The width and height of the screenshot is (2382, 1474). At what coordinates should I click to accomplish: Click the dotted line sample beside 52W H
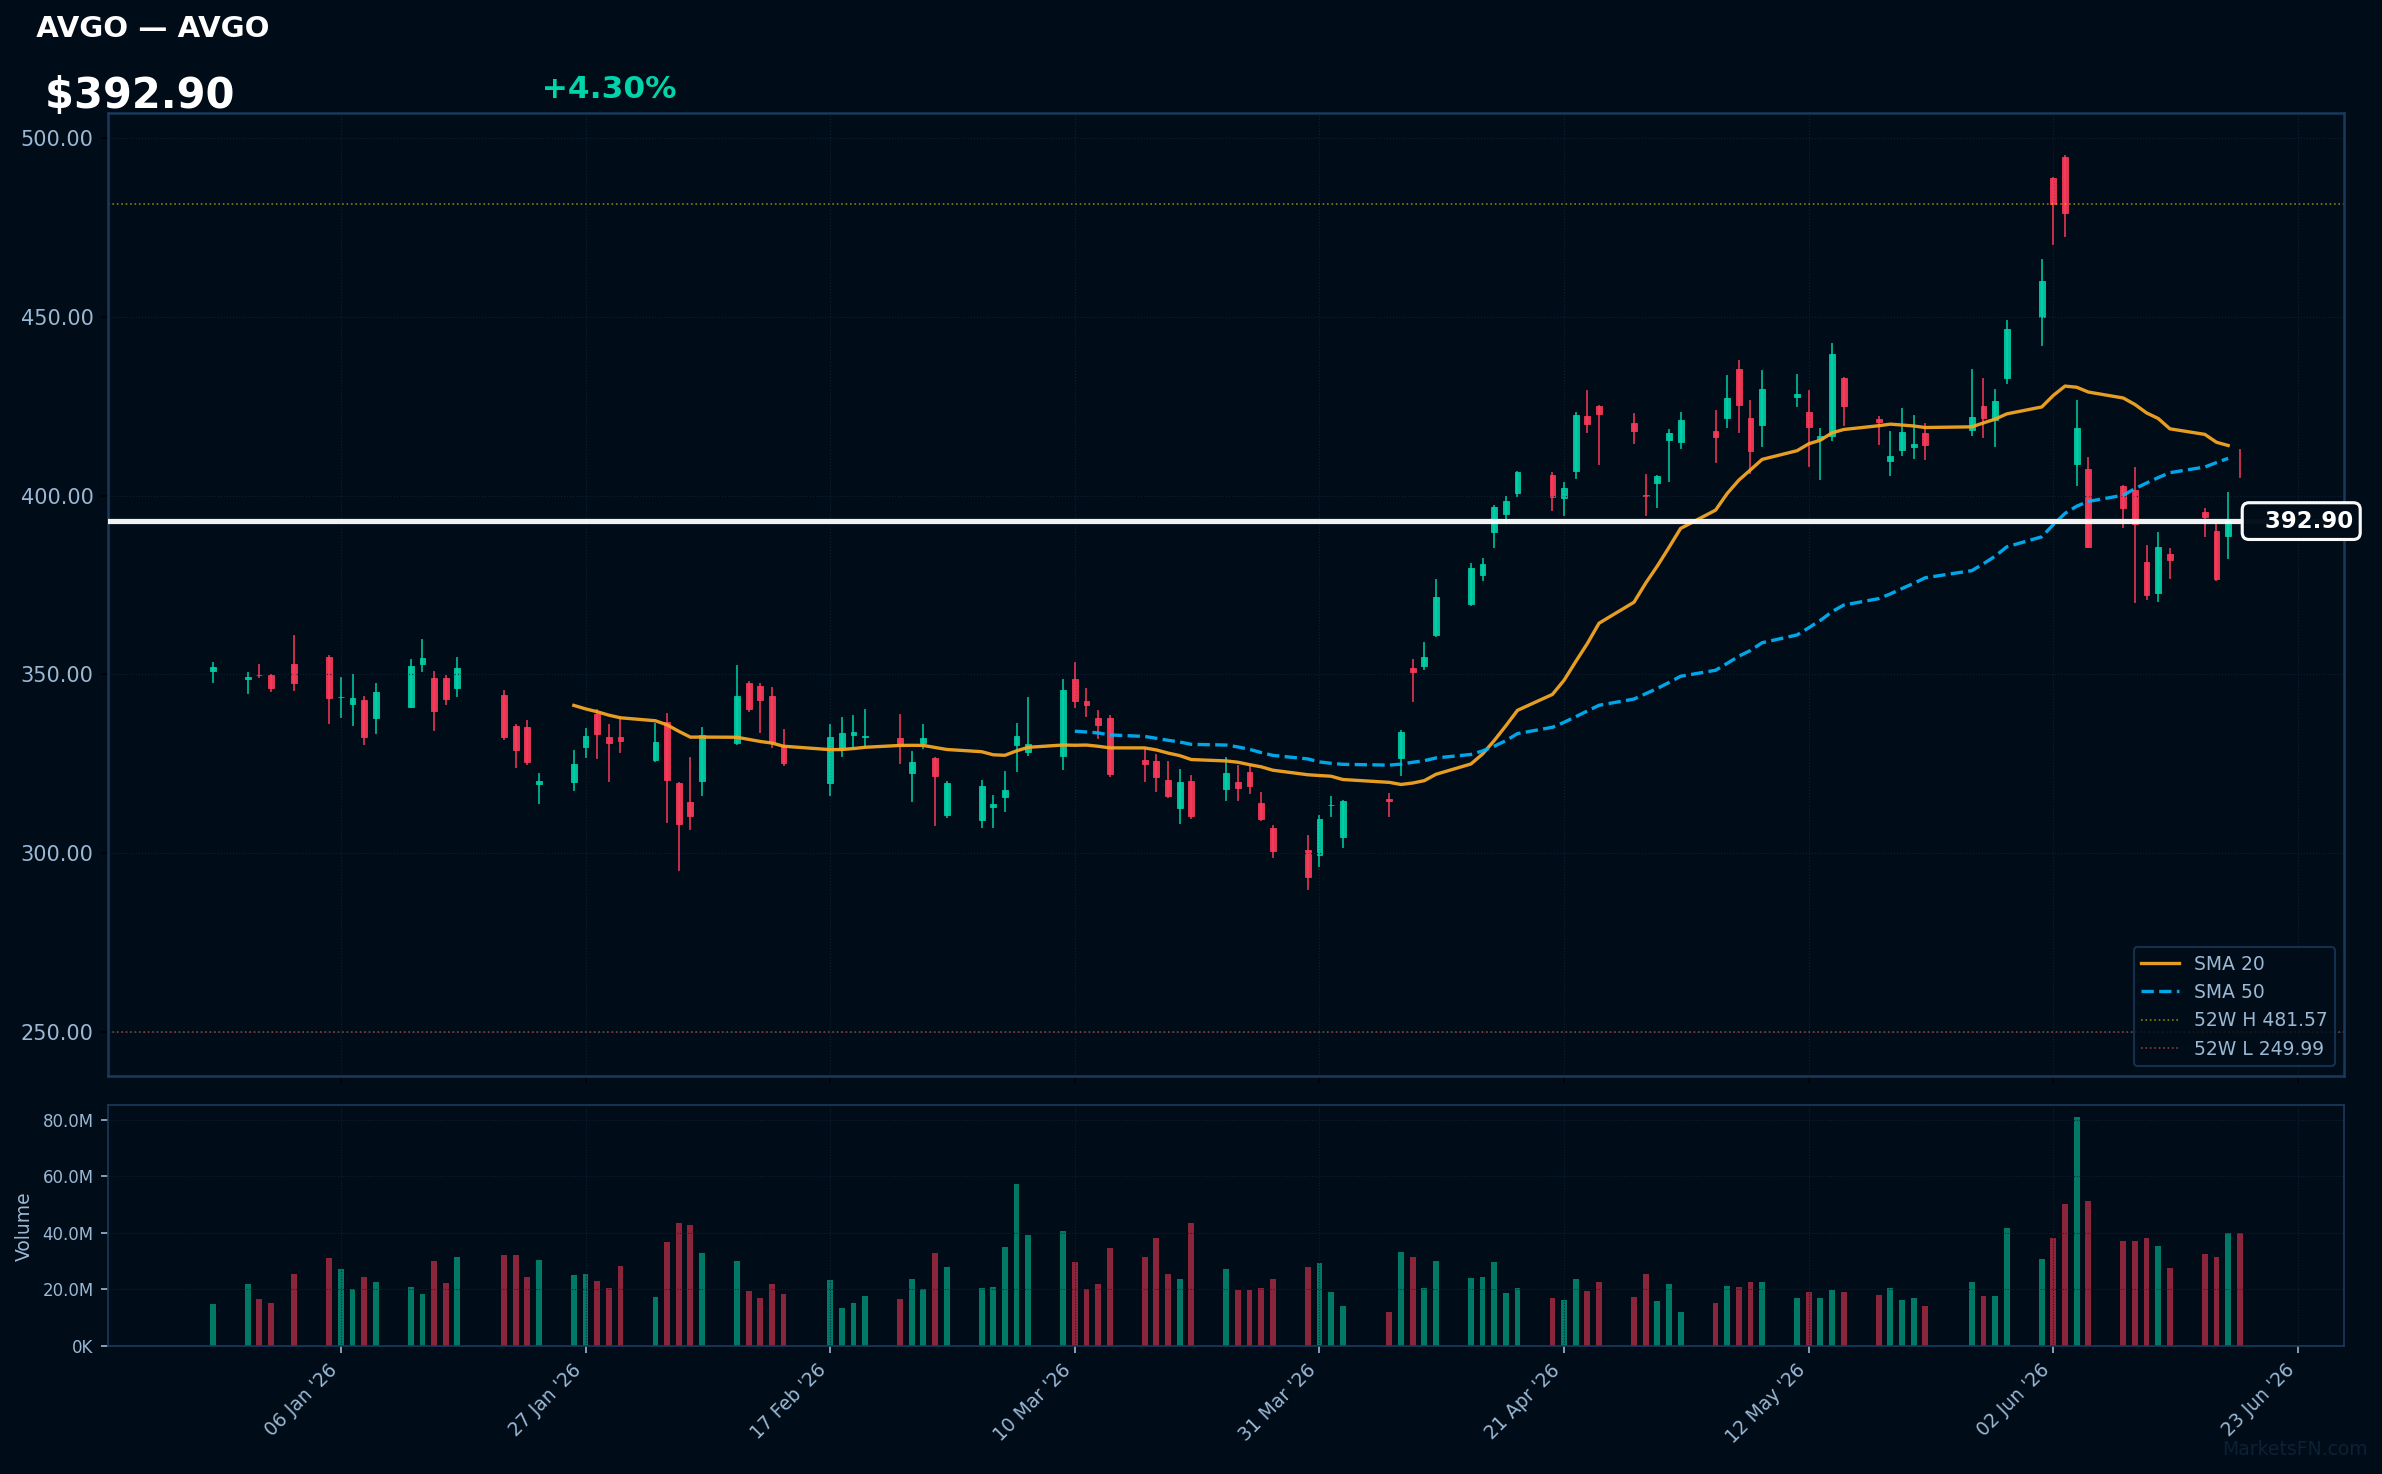pos(2160,1019)
